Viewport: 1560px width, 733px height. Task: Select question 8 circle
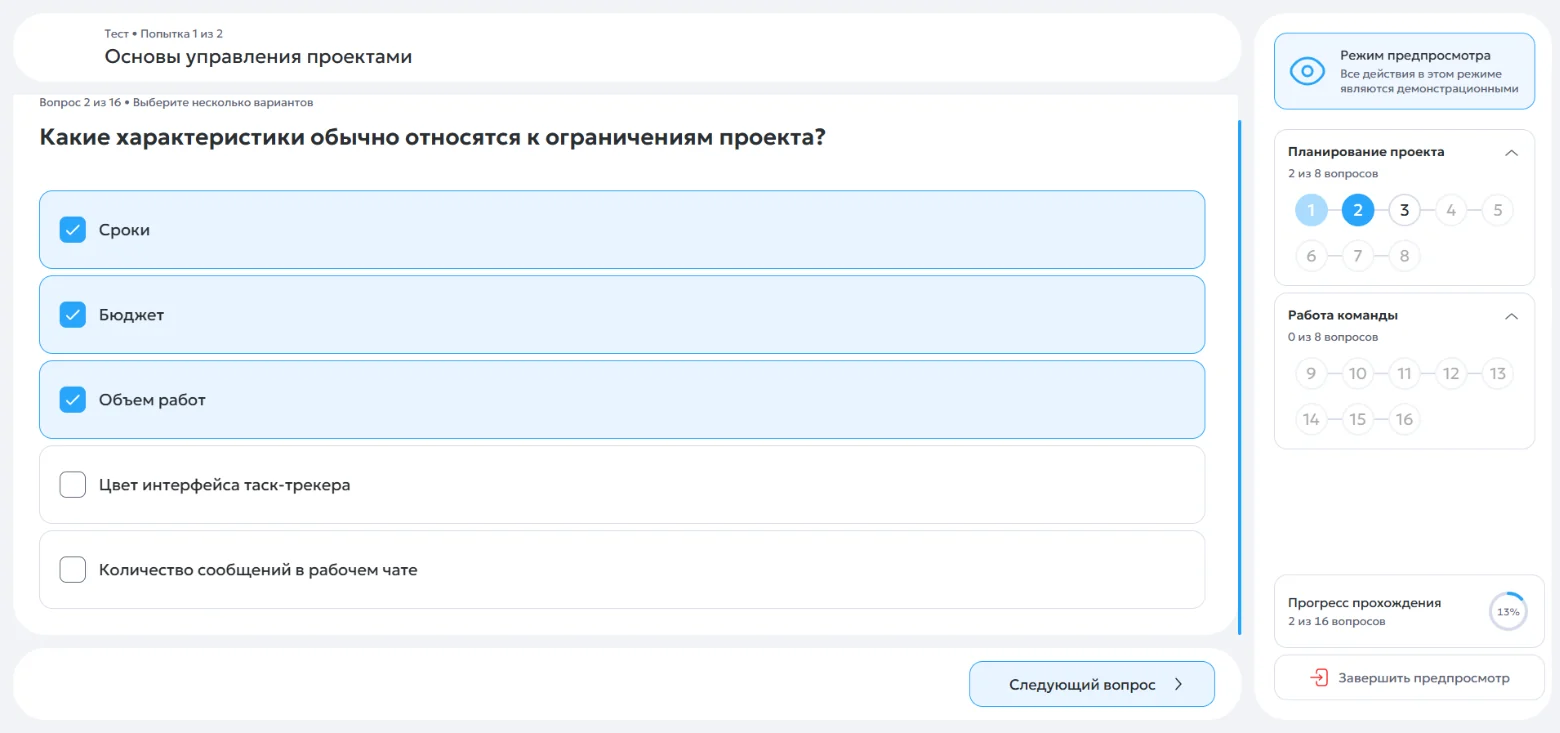click(1404, 256)
